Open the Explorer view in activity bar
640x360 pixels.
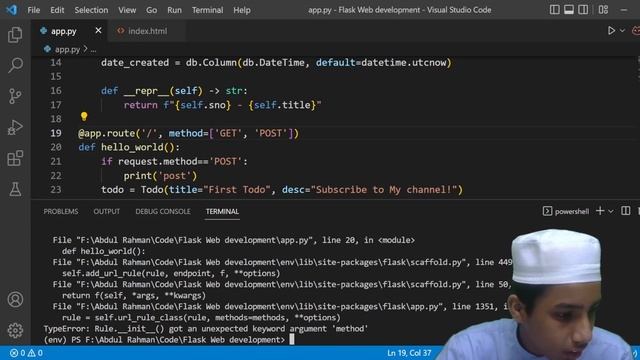click(15, 35)
